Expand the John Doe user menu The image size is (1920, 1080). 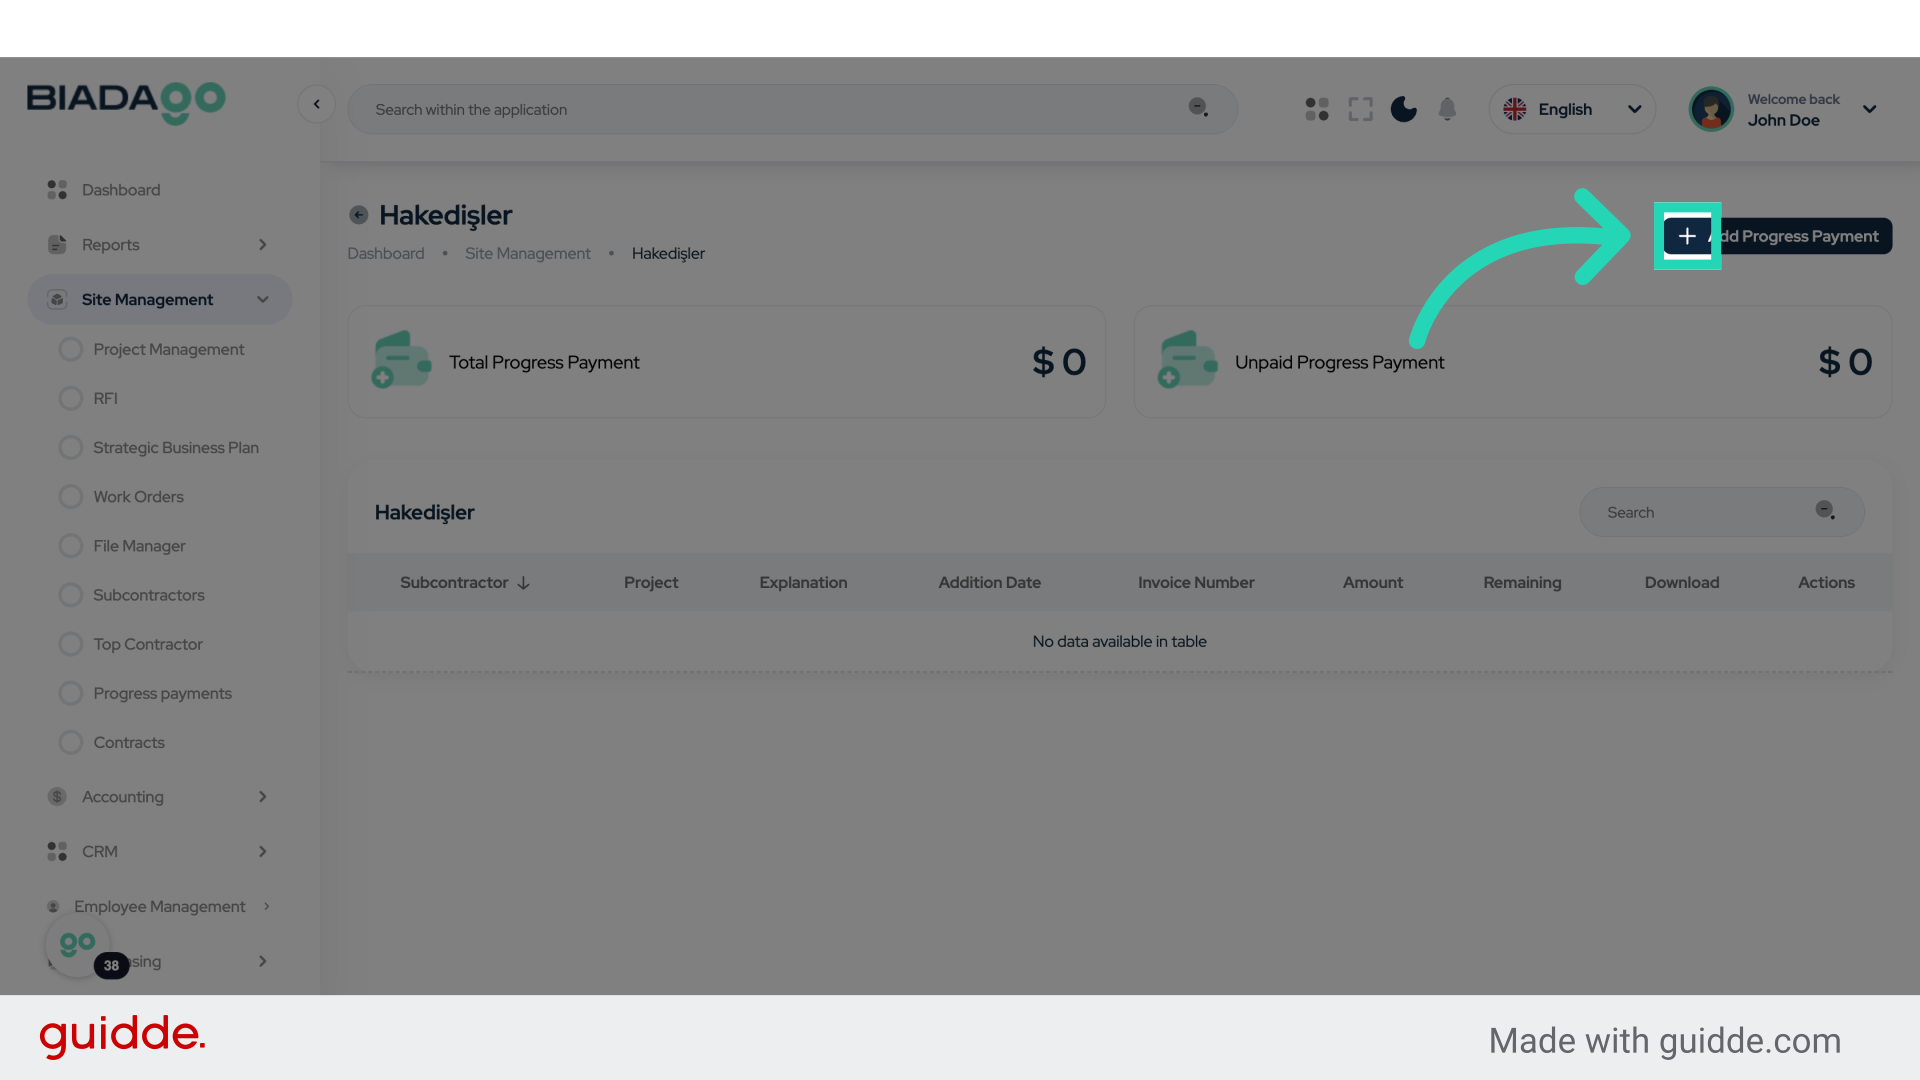(1869, 109)
